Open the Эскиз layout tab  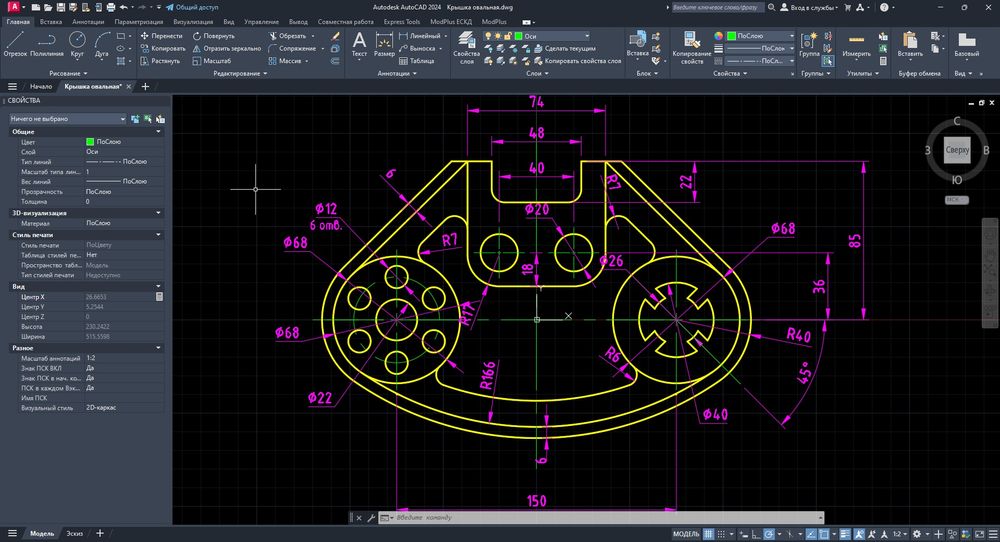tap(75, 534)
